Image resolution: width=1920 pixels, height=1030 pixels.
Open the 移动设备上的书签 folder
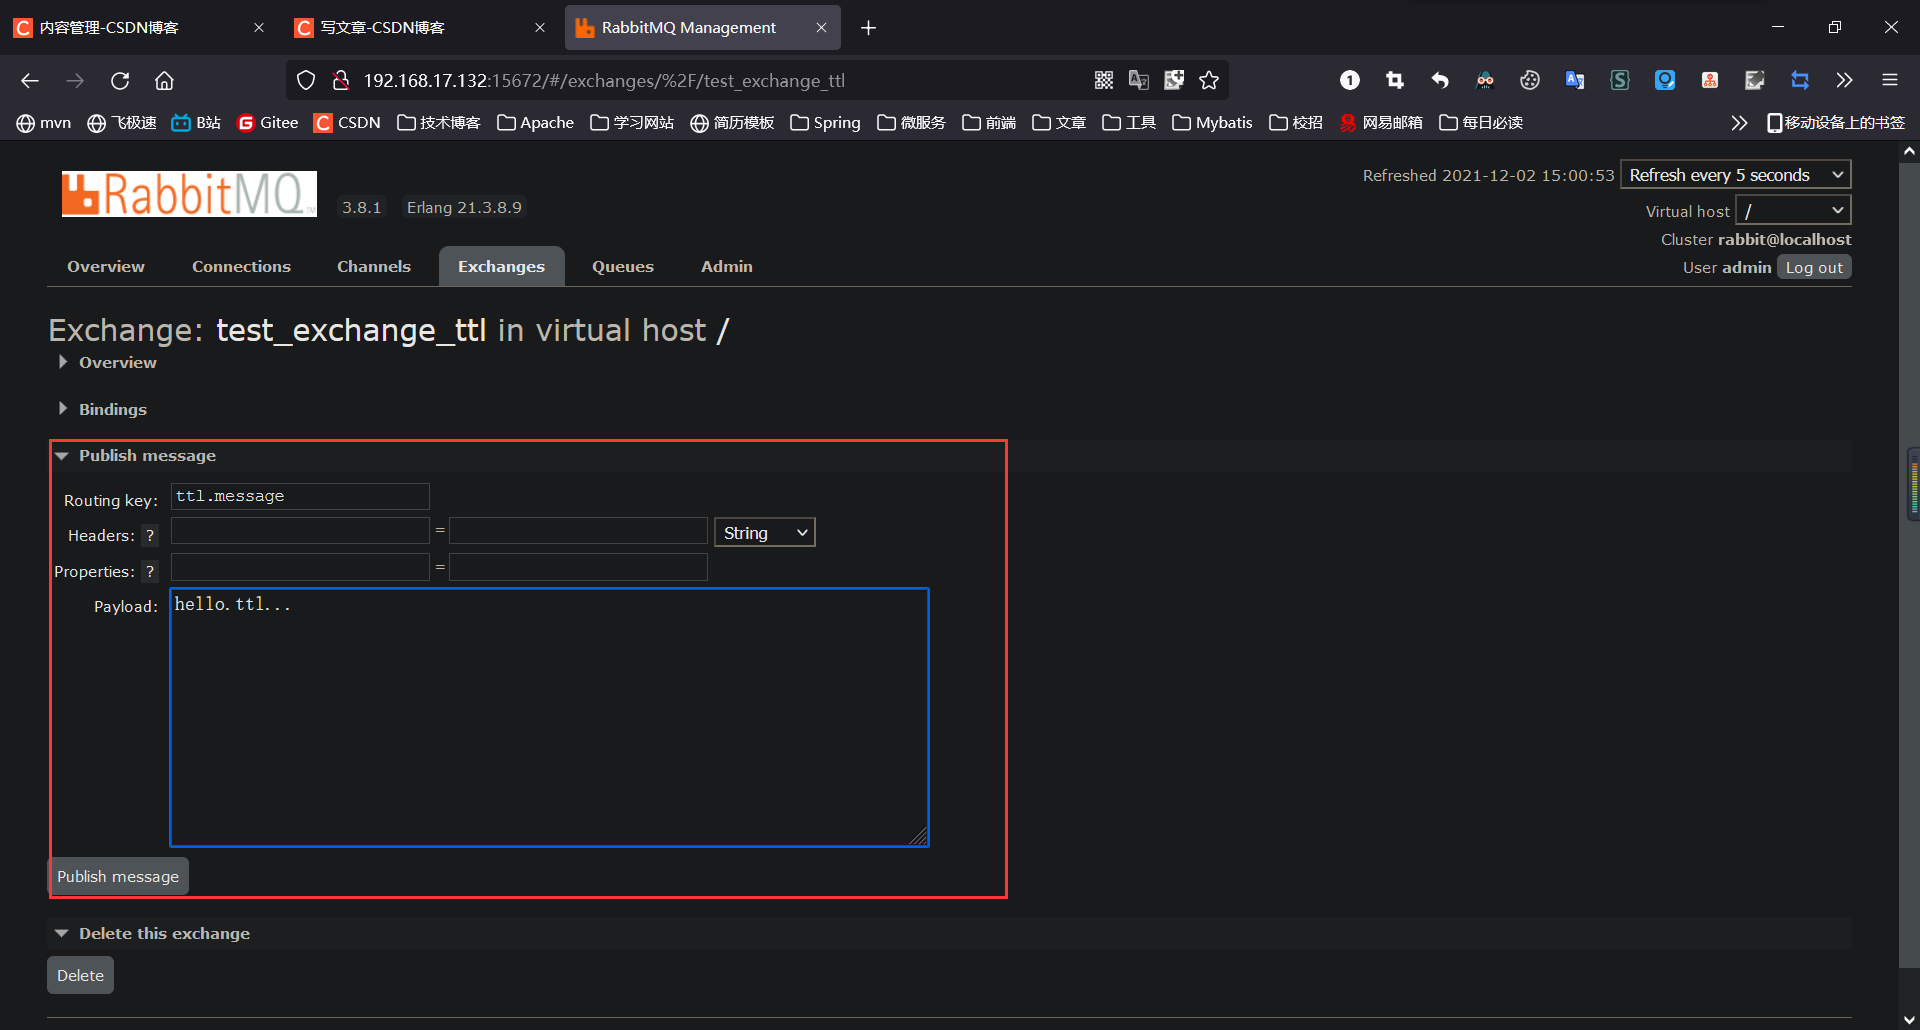pyautogui.click(x=1836, y=123)
